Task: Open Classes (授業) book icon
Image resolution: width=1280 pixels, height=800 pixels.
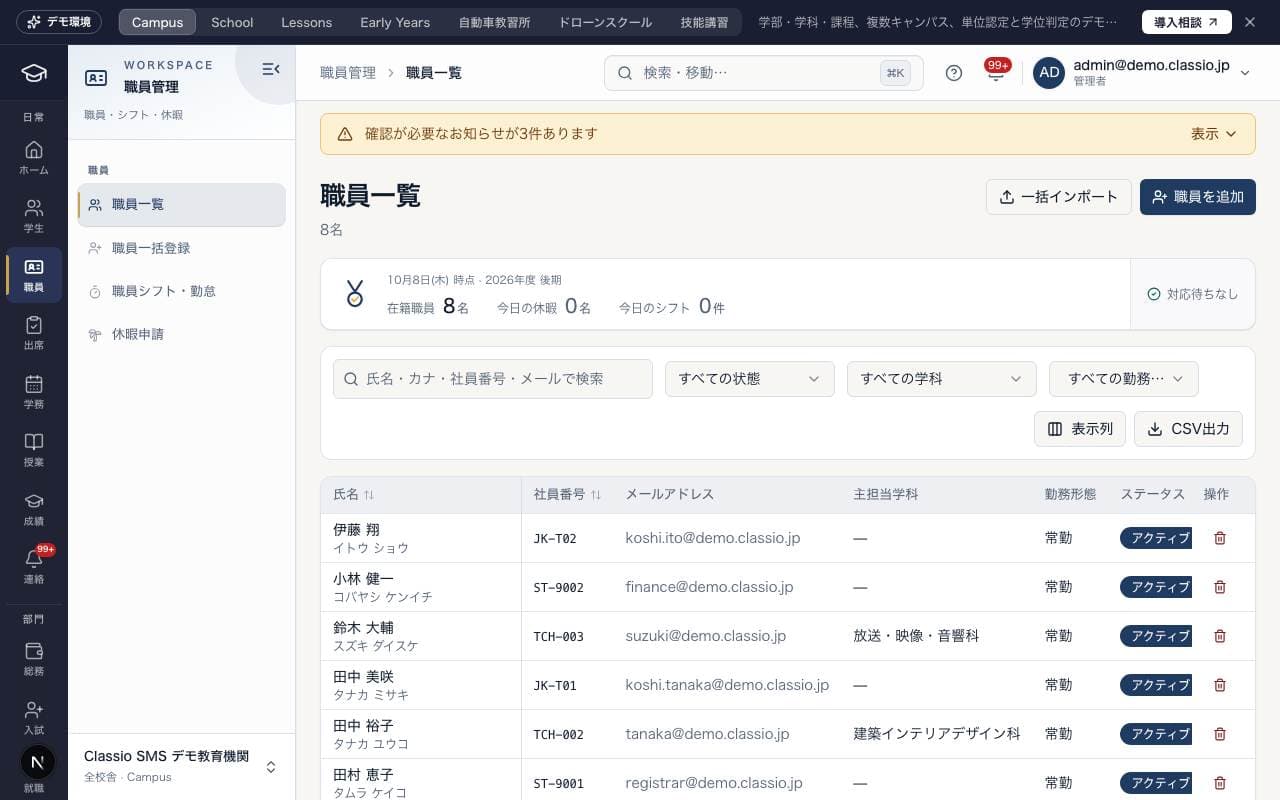Action: click(x=34, y=450)
